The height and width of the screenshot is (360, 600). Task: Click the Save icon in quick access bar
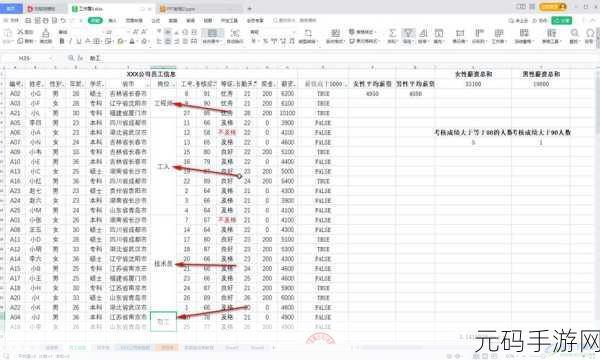(28, 20)
